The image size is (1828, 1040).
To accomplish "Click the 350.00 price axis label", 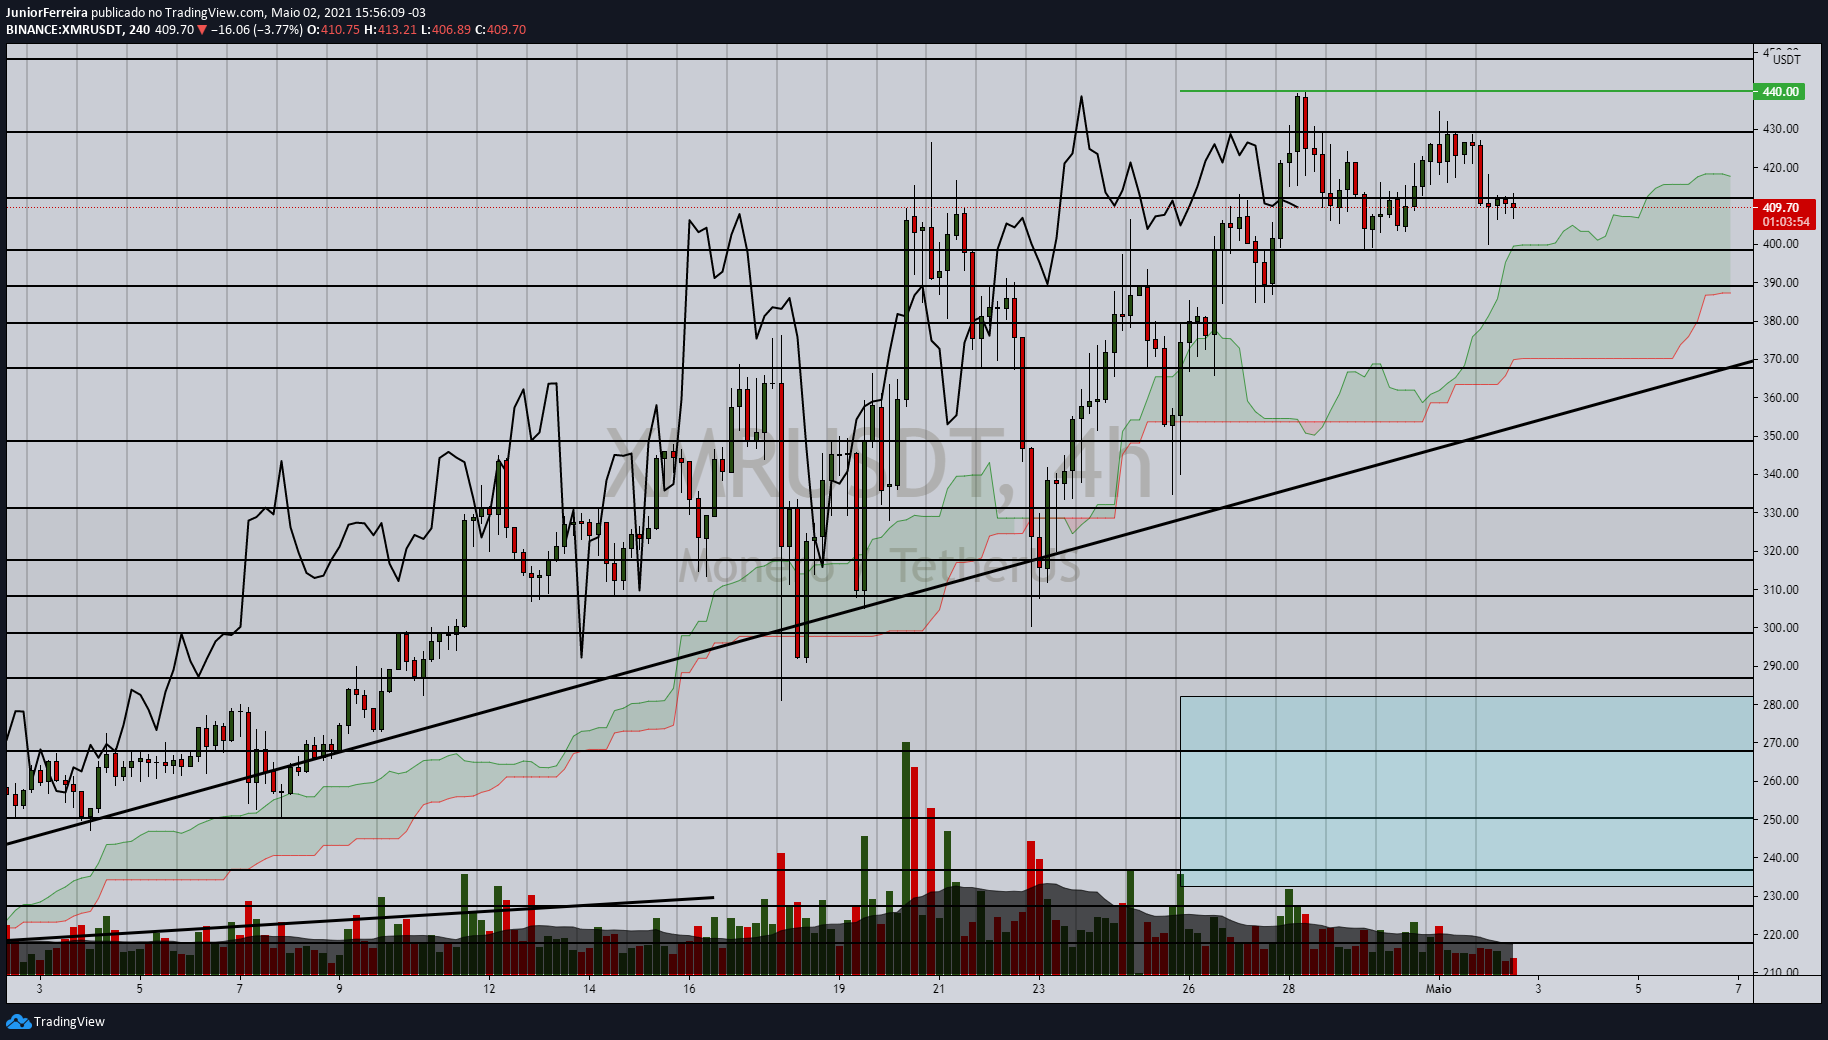I will pos(1780,436).
